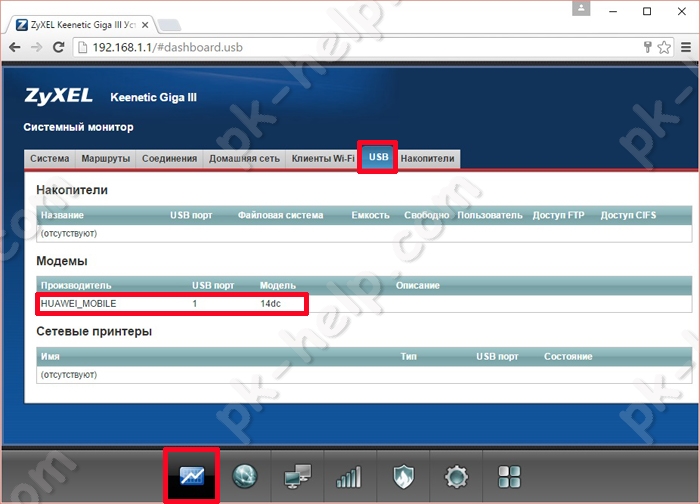
Task: Select the USB tab
Action: [x=378, y=157]
